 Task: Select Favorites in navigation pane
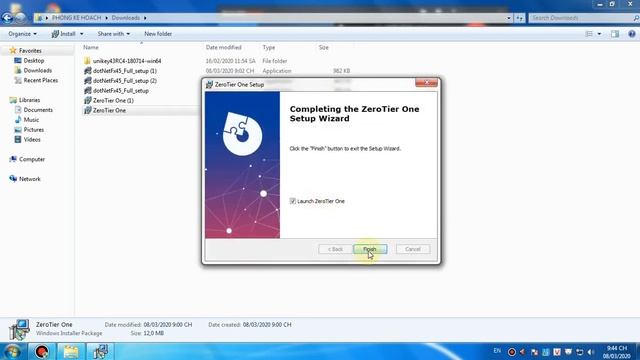[x=30, y=51]
